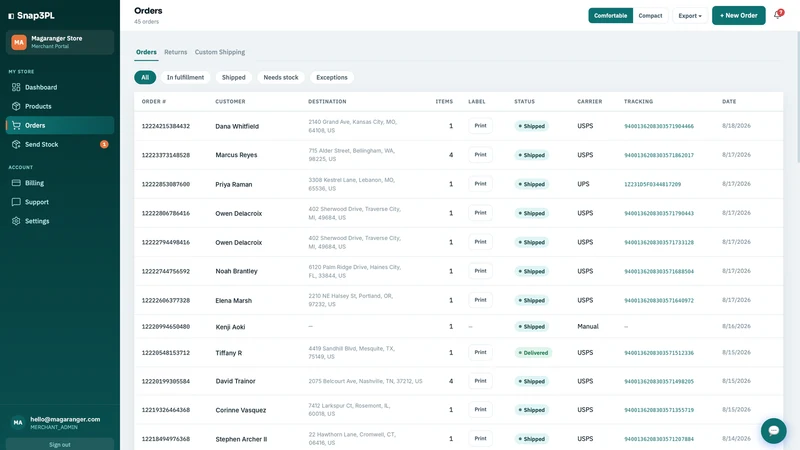Open tracking link ending 1862017
Screen dimensions: 800x450
(659, 155)
